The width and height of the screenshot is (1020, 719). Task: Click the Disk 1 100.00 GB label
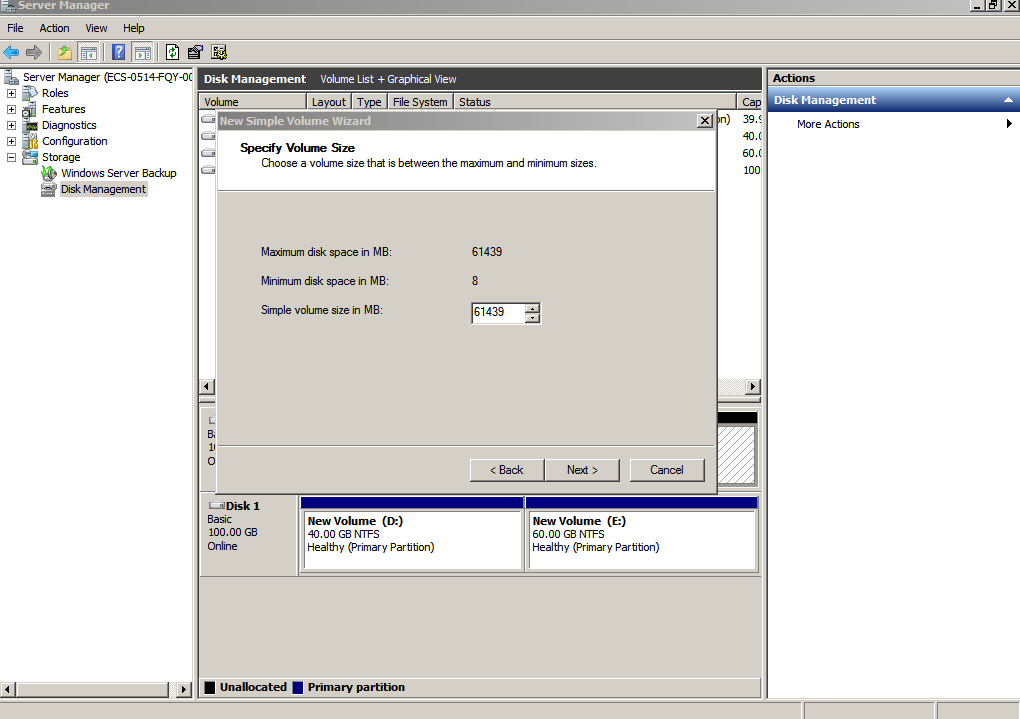233,532
